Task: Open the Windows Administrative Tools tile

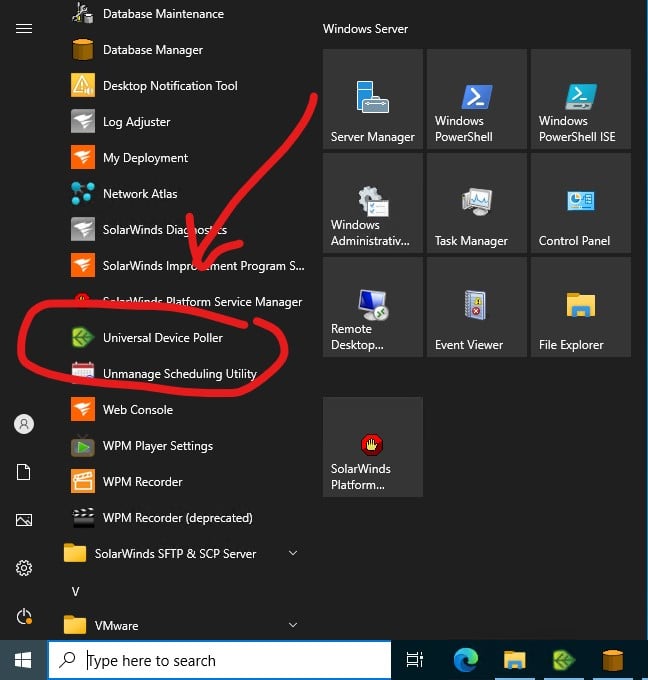Action: pos(373,203)
